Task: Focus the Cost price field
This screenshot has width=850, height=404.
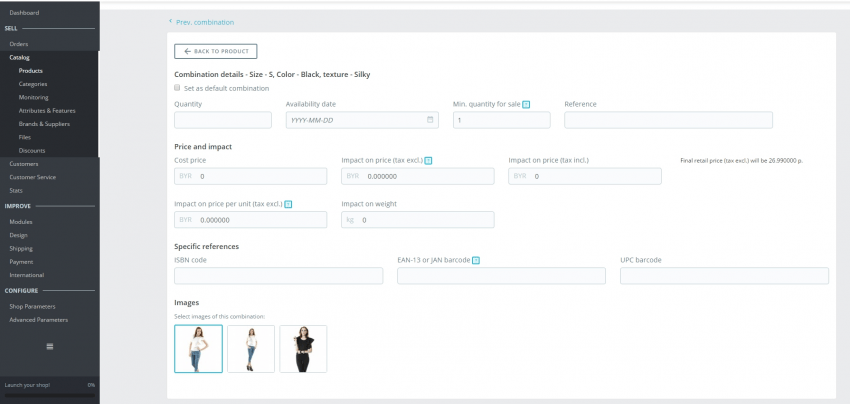Action: tap(250, 176)
